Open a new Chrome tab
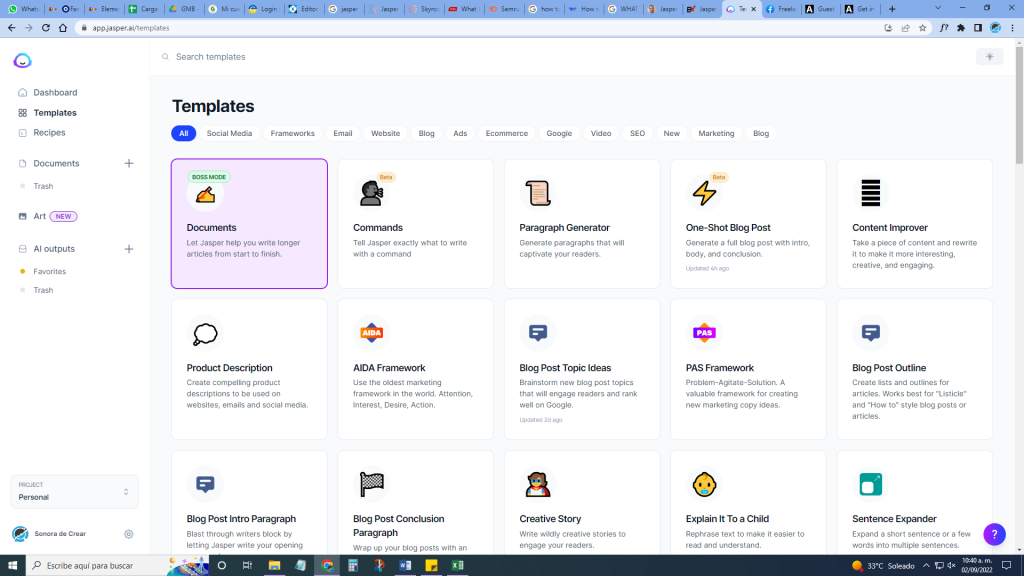Screen dimensions: 1024x576 point(892,8)
